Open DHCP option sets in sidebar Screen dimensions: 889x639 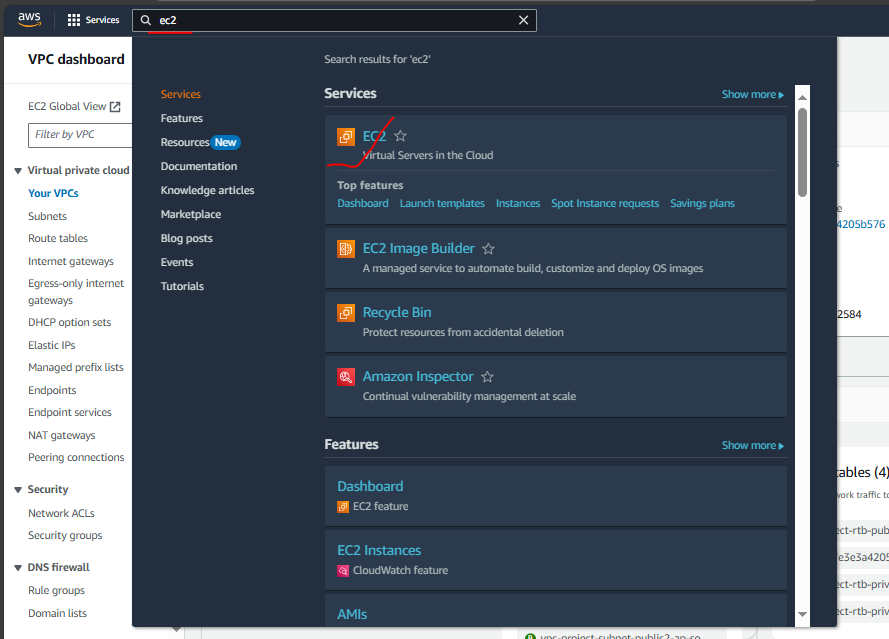click(70, 323)
